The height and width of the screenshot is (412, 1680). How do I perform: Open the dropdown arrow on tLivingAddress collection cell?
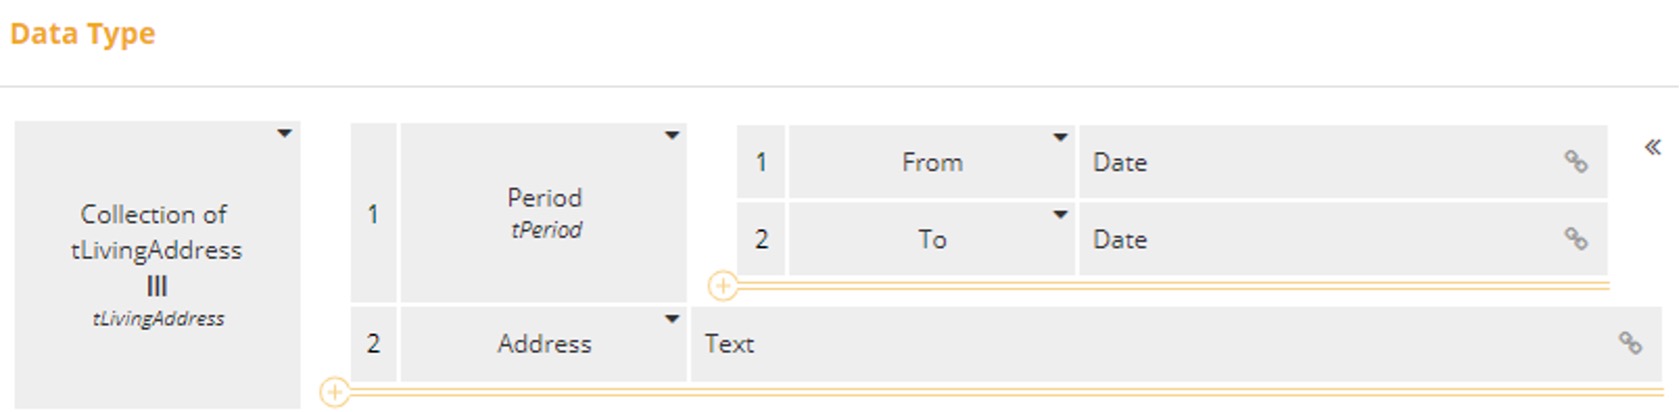[x=284, y=133]
